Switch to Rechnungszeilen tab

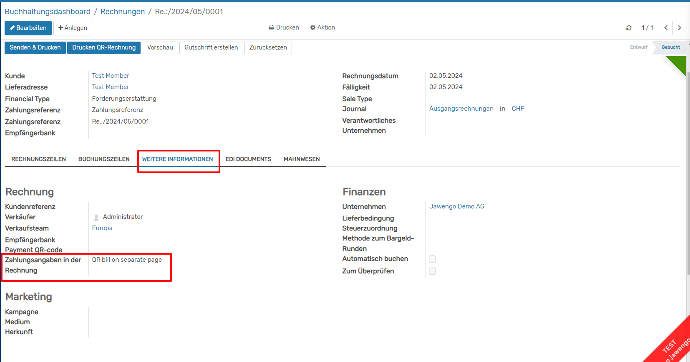point(39,159)
